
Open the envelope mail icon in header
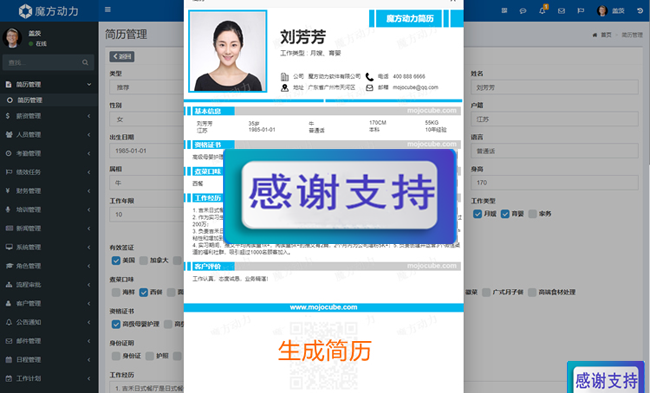(561, 11)
